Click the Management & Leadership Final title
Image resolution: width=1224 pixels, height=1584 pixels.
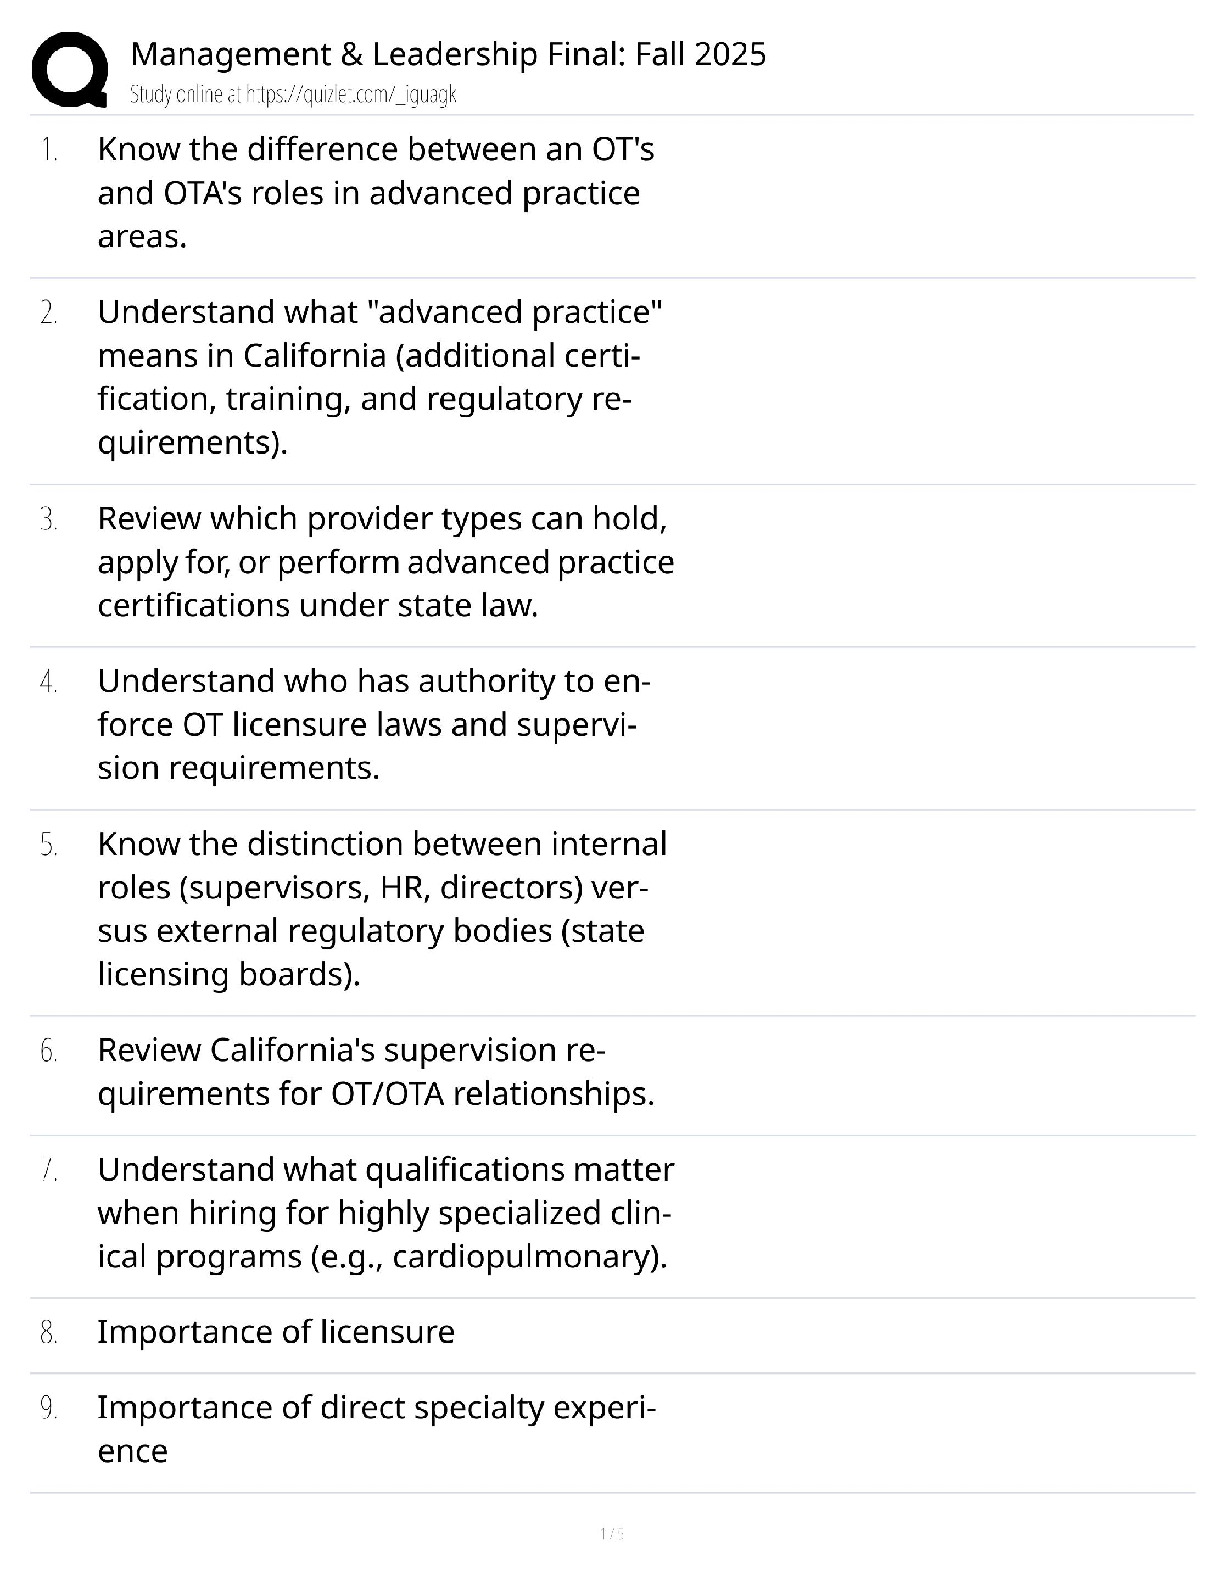coord(448,54)
